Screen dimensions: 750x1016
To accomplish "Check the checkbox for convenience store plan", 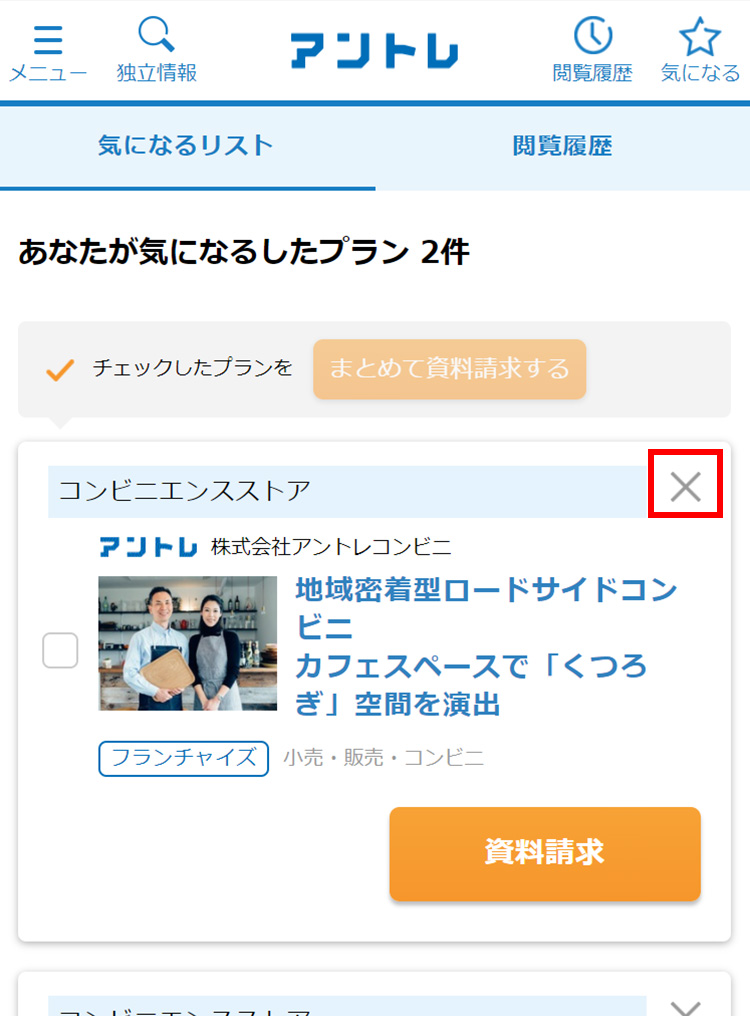I will (60, 650).
